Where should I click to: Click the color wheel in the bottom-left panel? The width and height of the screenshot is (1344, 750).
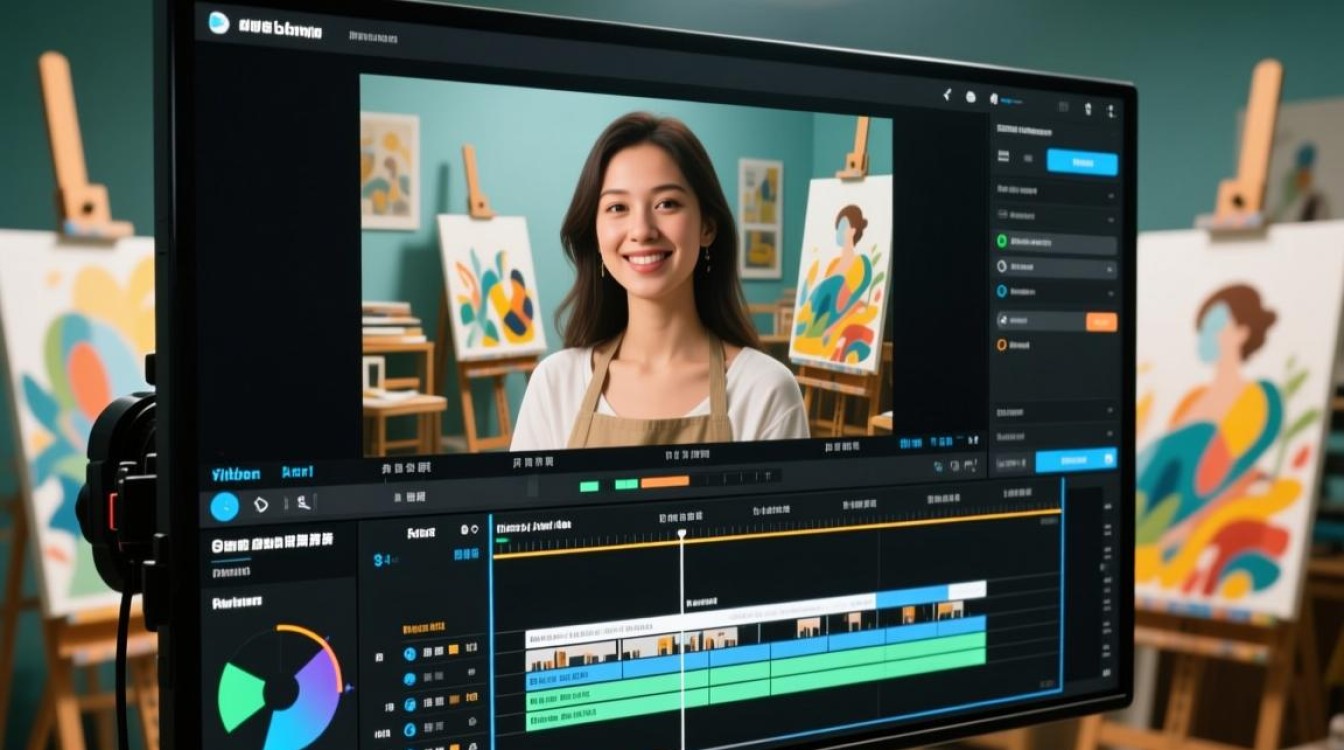pos(279,683)
